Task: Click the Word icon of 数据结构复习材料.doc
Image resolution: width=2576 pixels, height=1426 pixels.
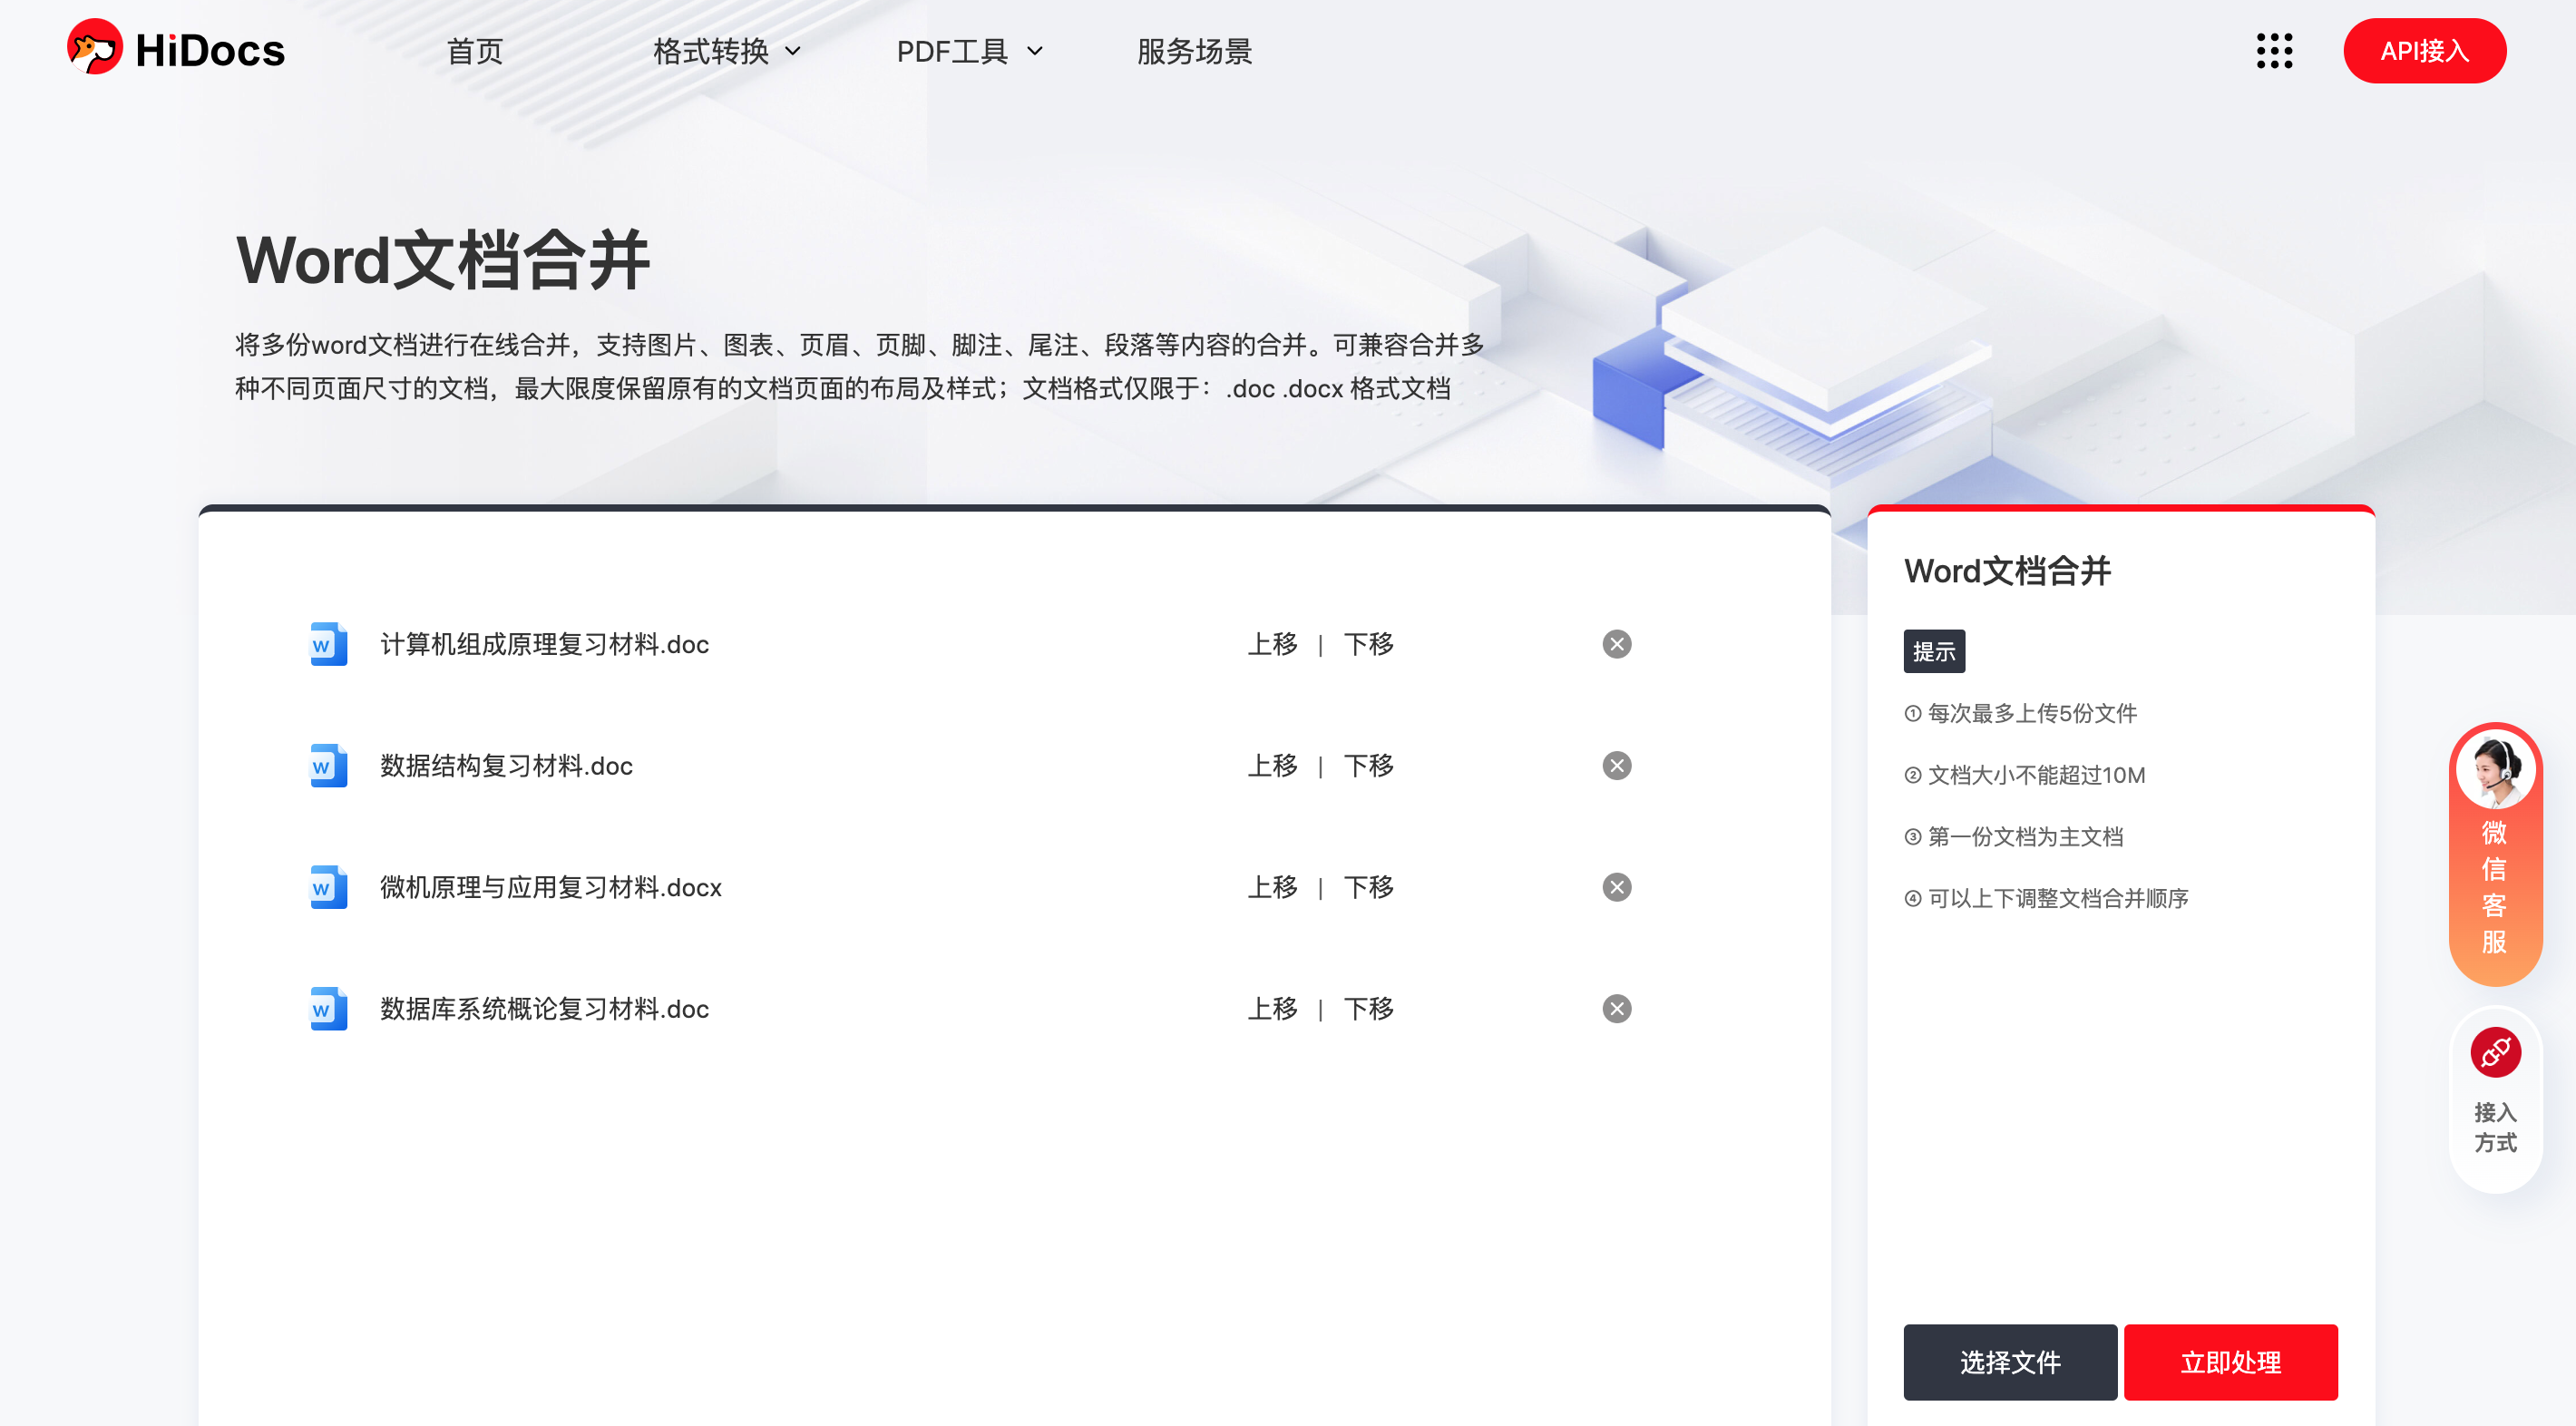Action: [x=328, y=766]
